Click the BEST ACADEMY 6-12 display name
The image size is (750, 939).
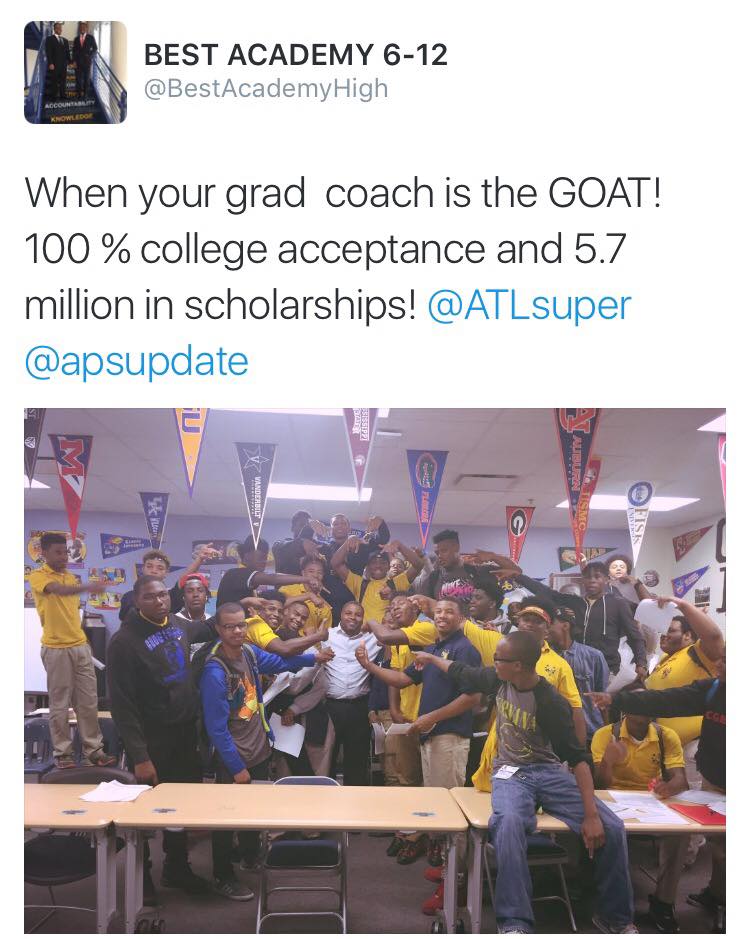(295, 55)
